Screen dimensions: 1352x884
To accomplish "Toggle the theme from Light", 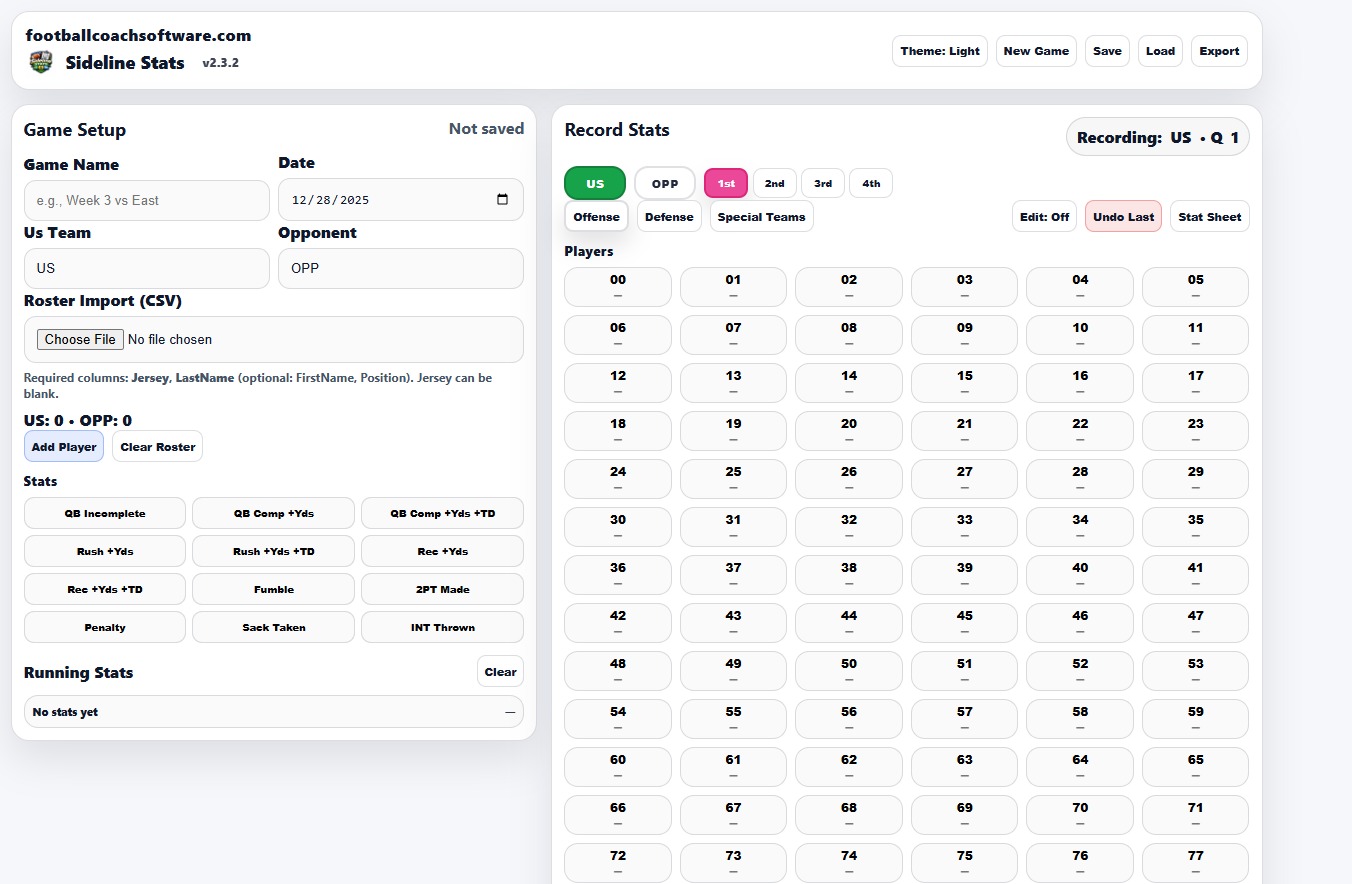I will coord(939,50).
